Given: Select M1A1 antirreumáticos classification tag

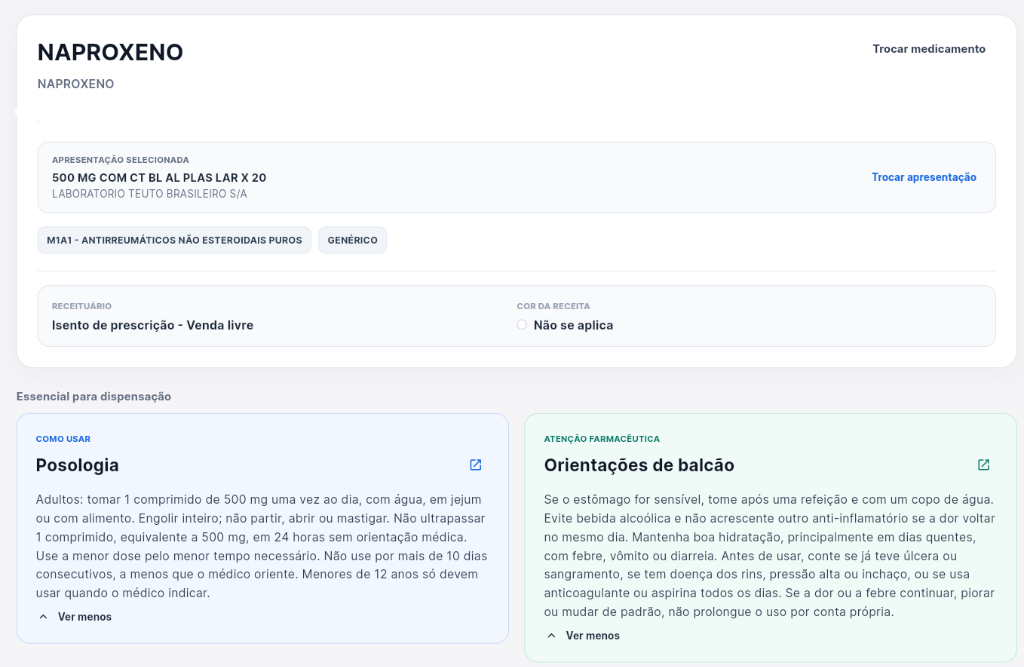Looking at the screenshot, I should (174, 240).
